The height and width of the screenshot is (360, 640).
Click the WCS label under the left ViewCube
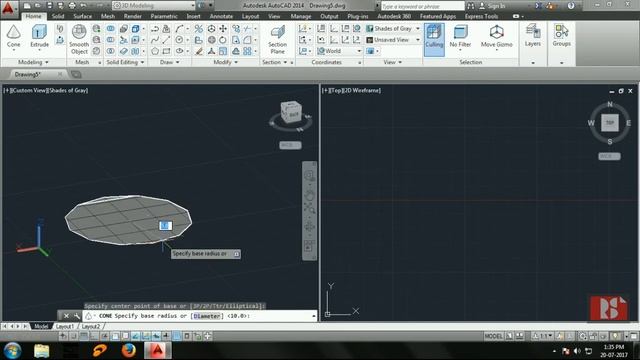291,145
